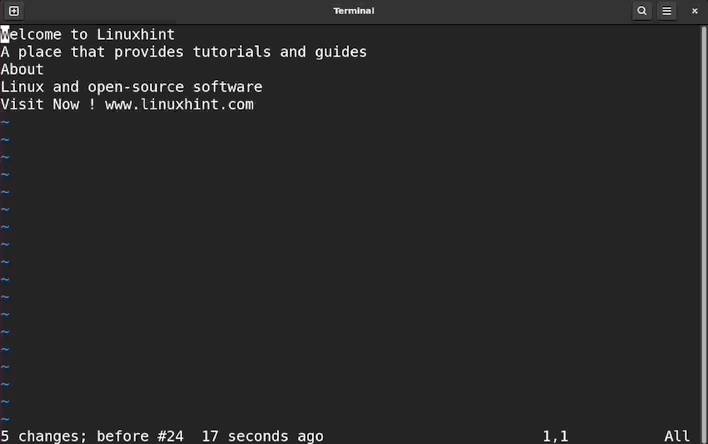This screenshot has height=444, width=708.
Task: Click the 1,1 cursor position indicator
Action: 555,436
